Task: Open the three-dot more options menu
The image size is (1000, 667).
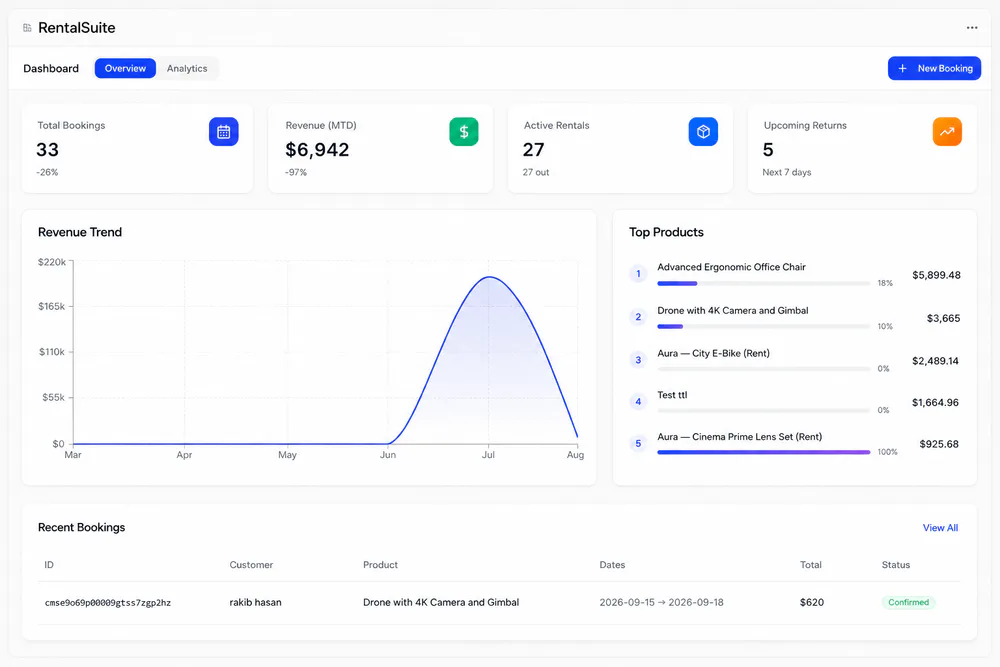Action: tap(971, 27)
